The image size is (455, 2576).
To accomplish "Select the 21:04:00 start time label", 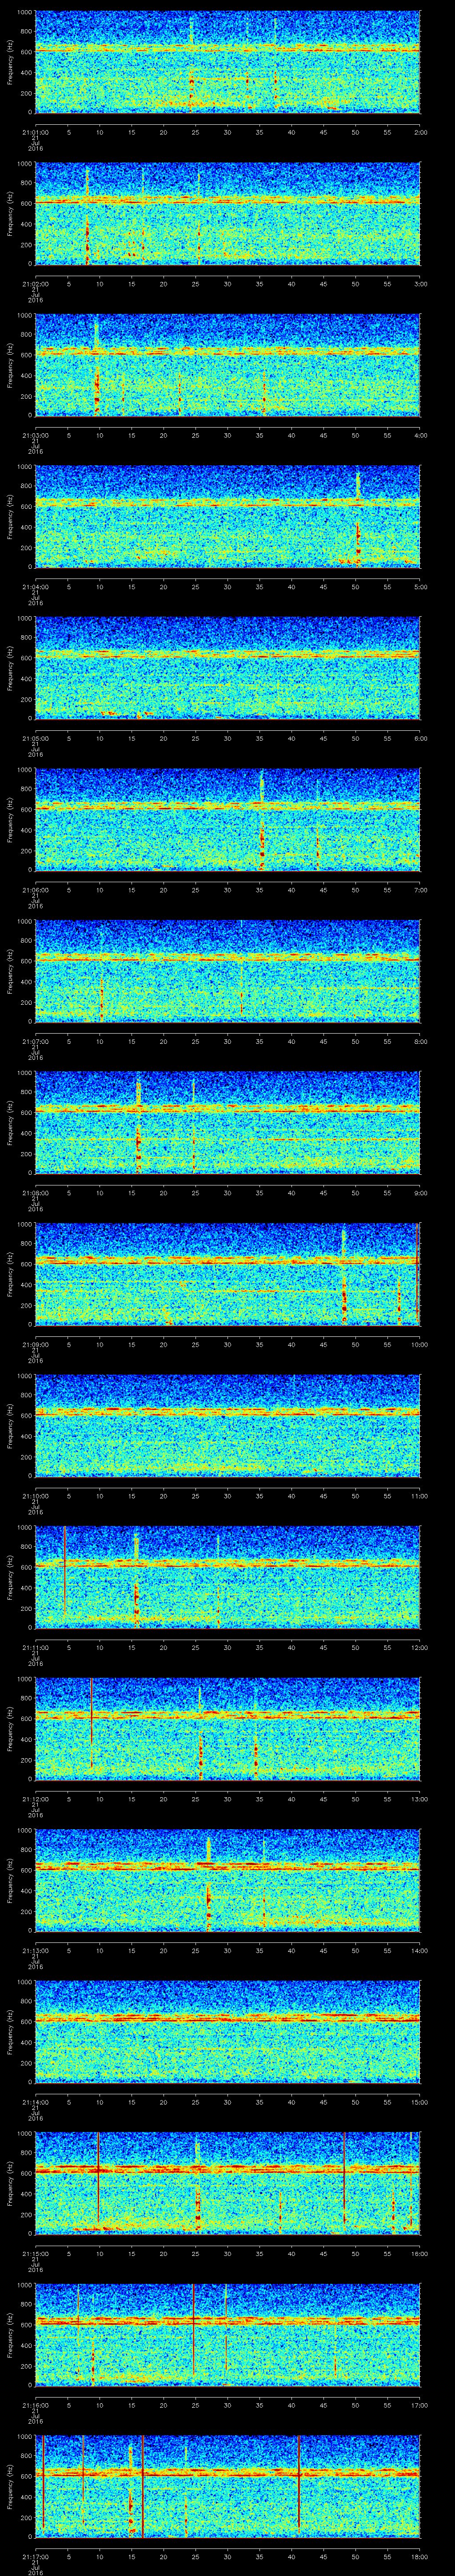I will [35, 586].
